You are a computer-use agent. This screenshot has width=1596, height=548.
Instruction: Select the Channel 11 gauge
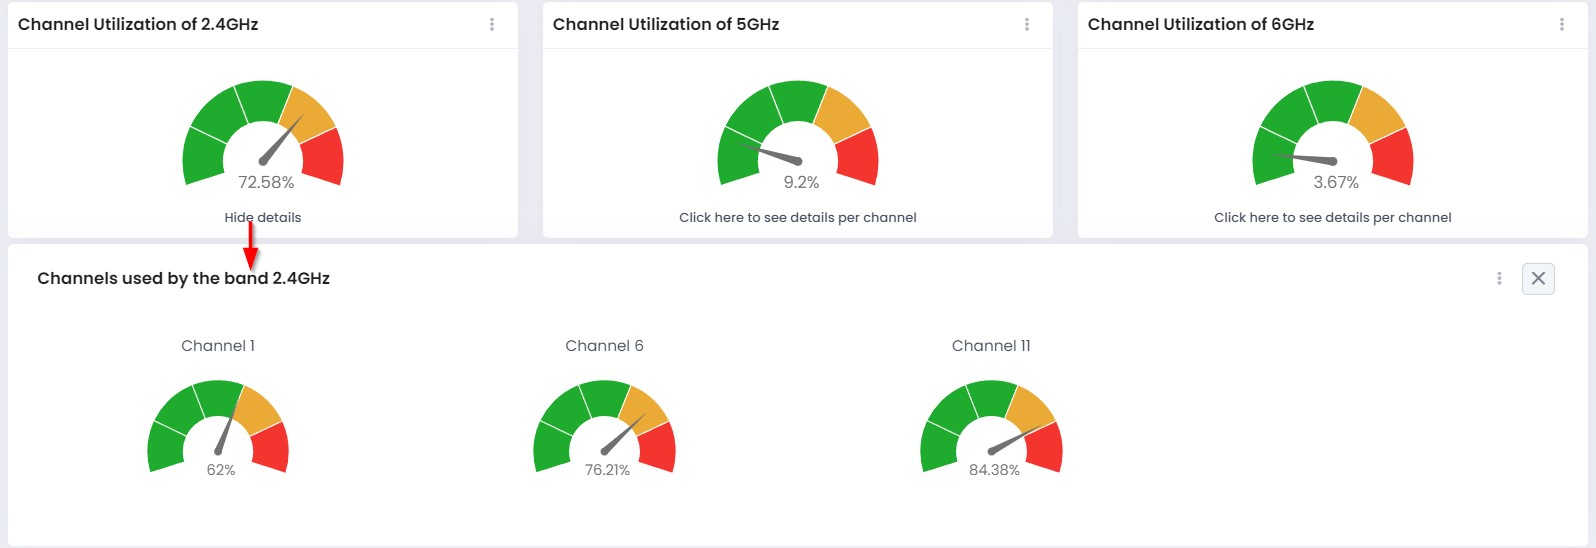tap(991, 425)
